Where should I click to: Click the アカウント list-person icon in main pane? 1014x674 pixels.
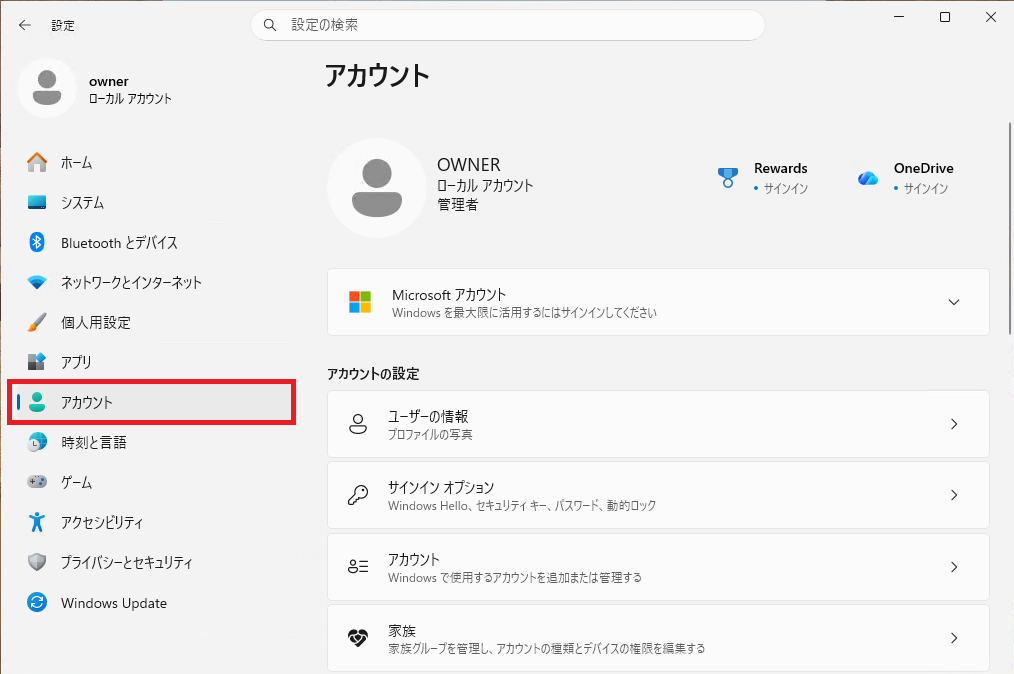coord(358,567)
